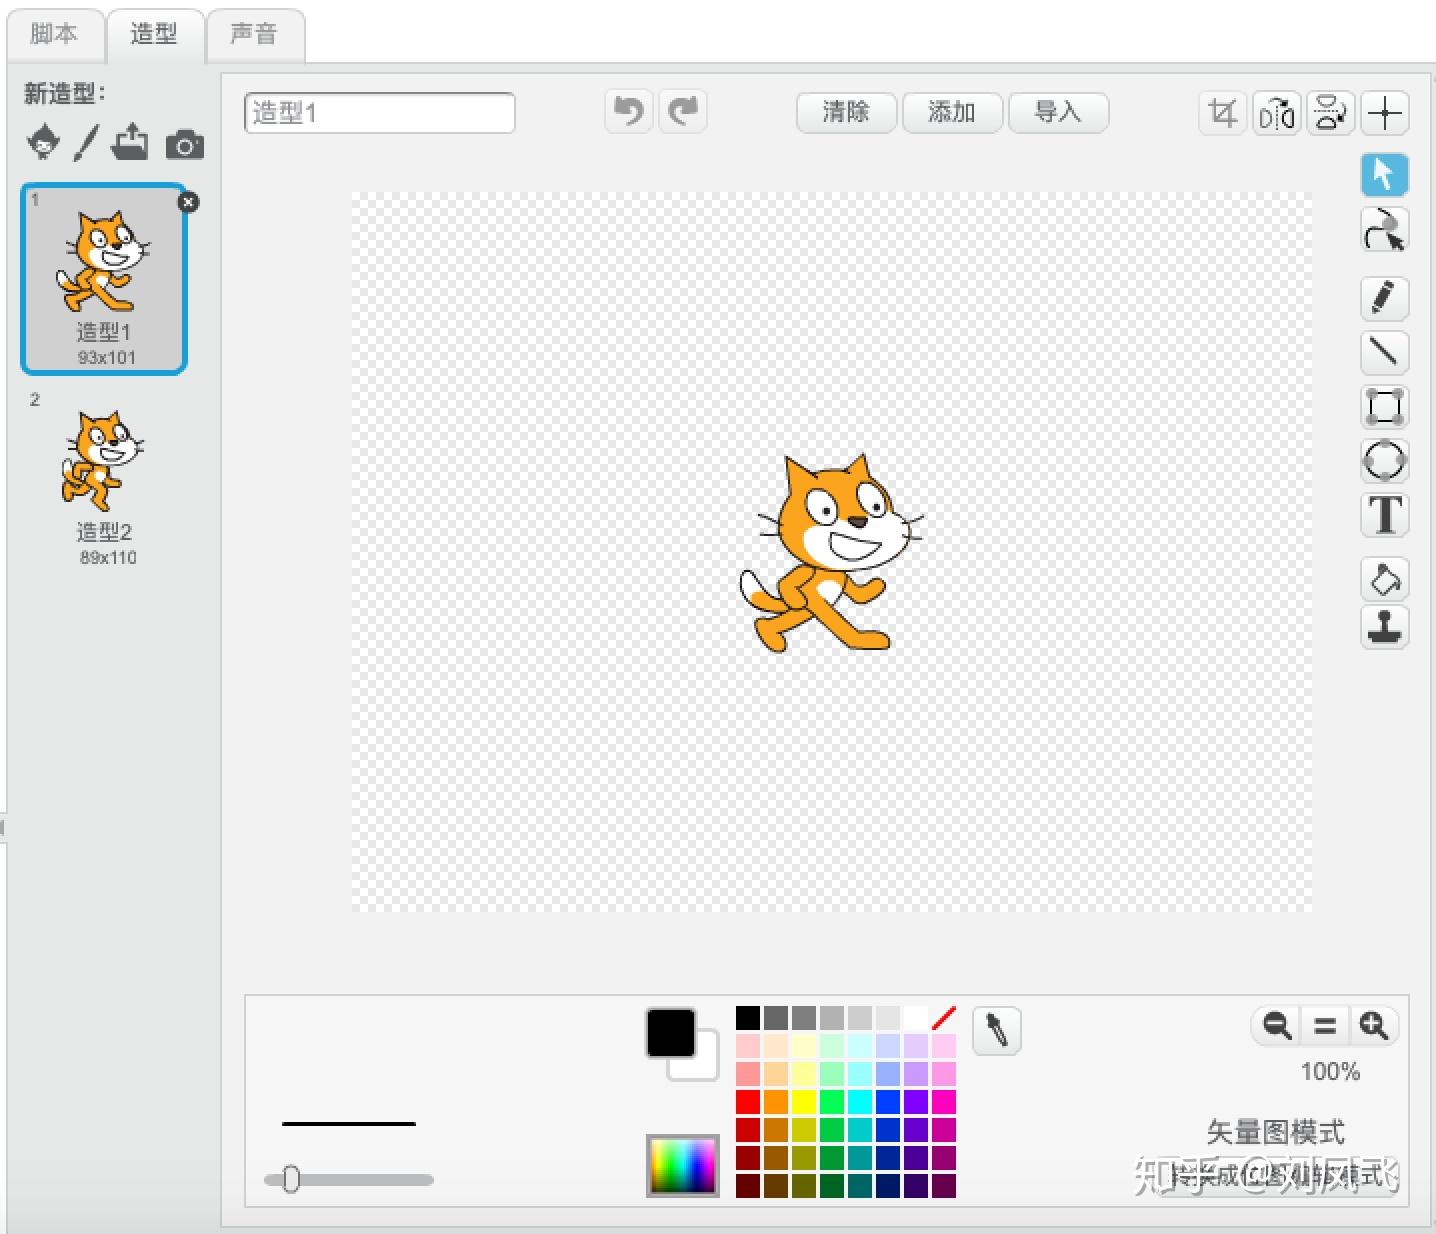Upload costume from file icon
The width and height of the screenshot is (1436, 1234).
[x=130, y=142]
